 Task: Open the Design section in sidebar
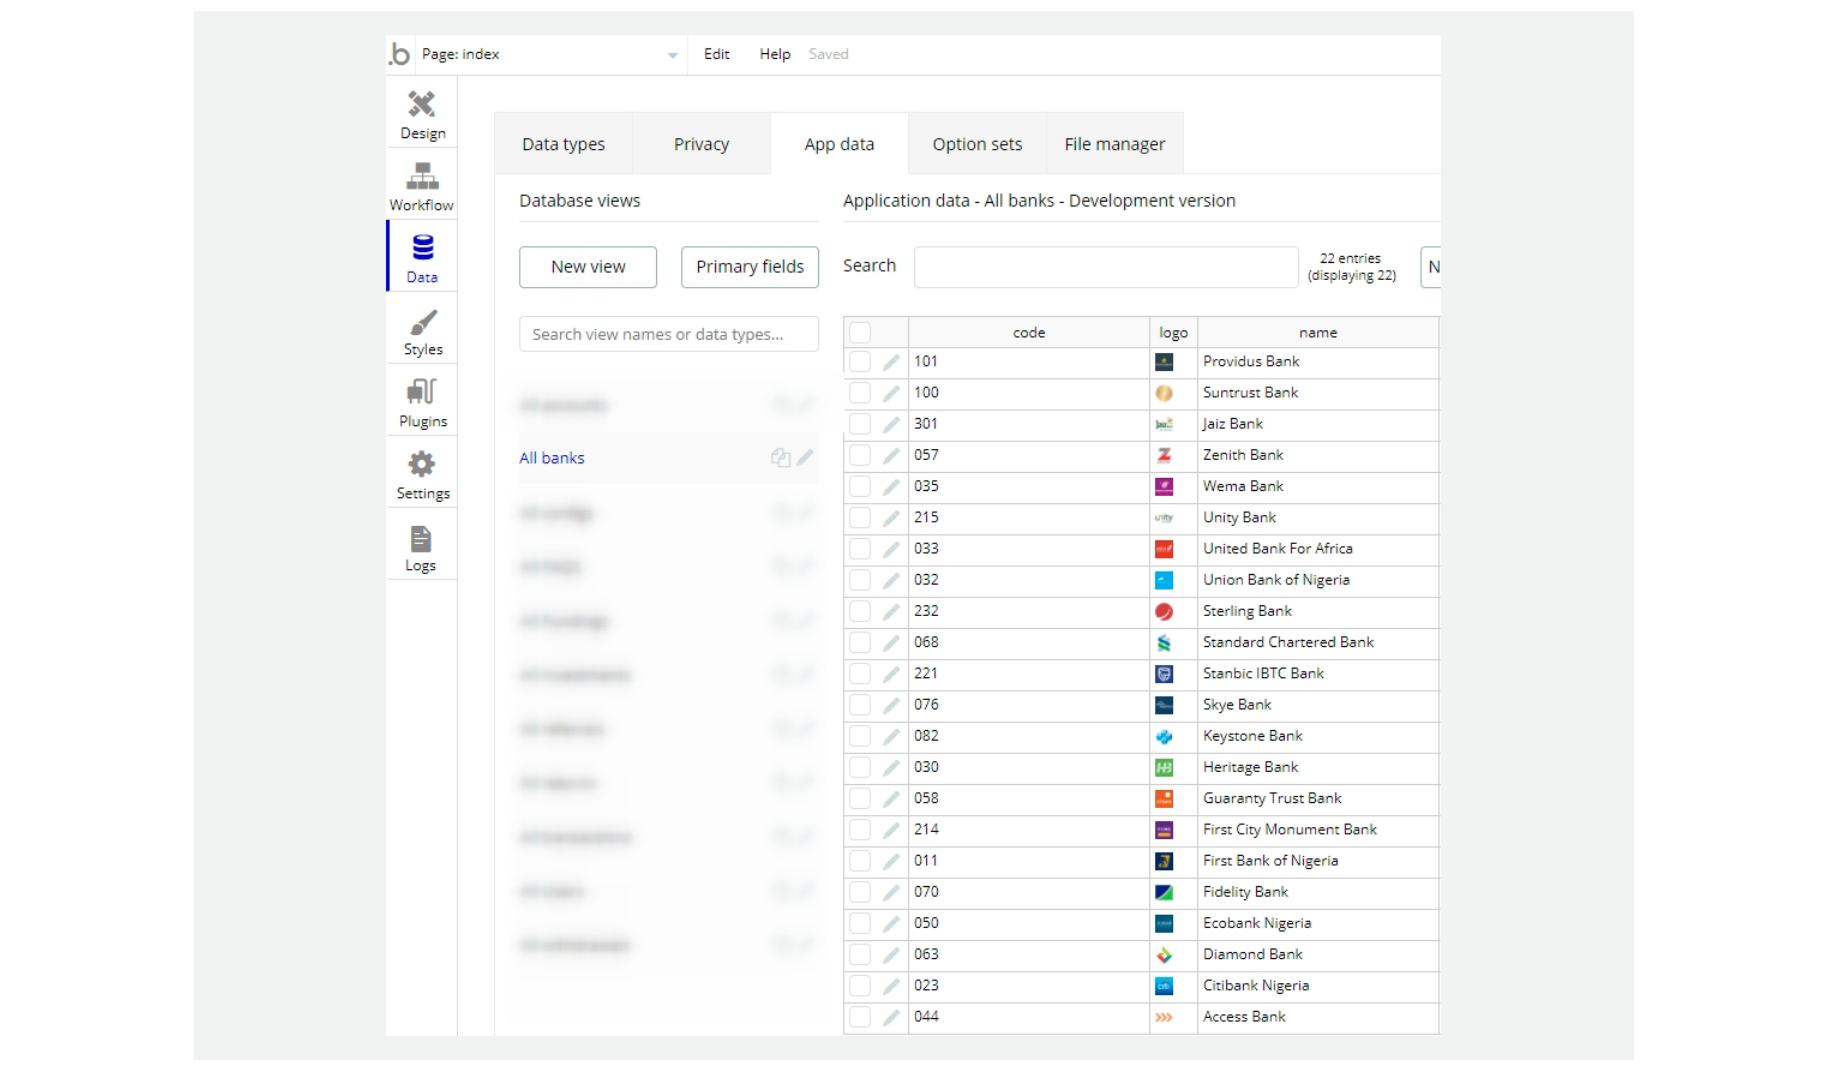click(x=422, y=114)
